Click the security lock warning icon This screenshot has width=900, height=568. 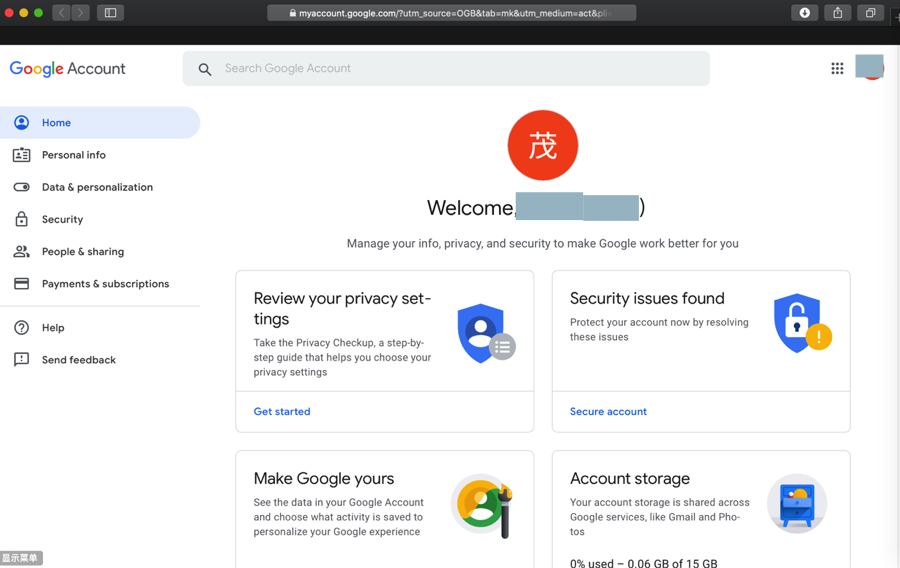(801, 324)
